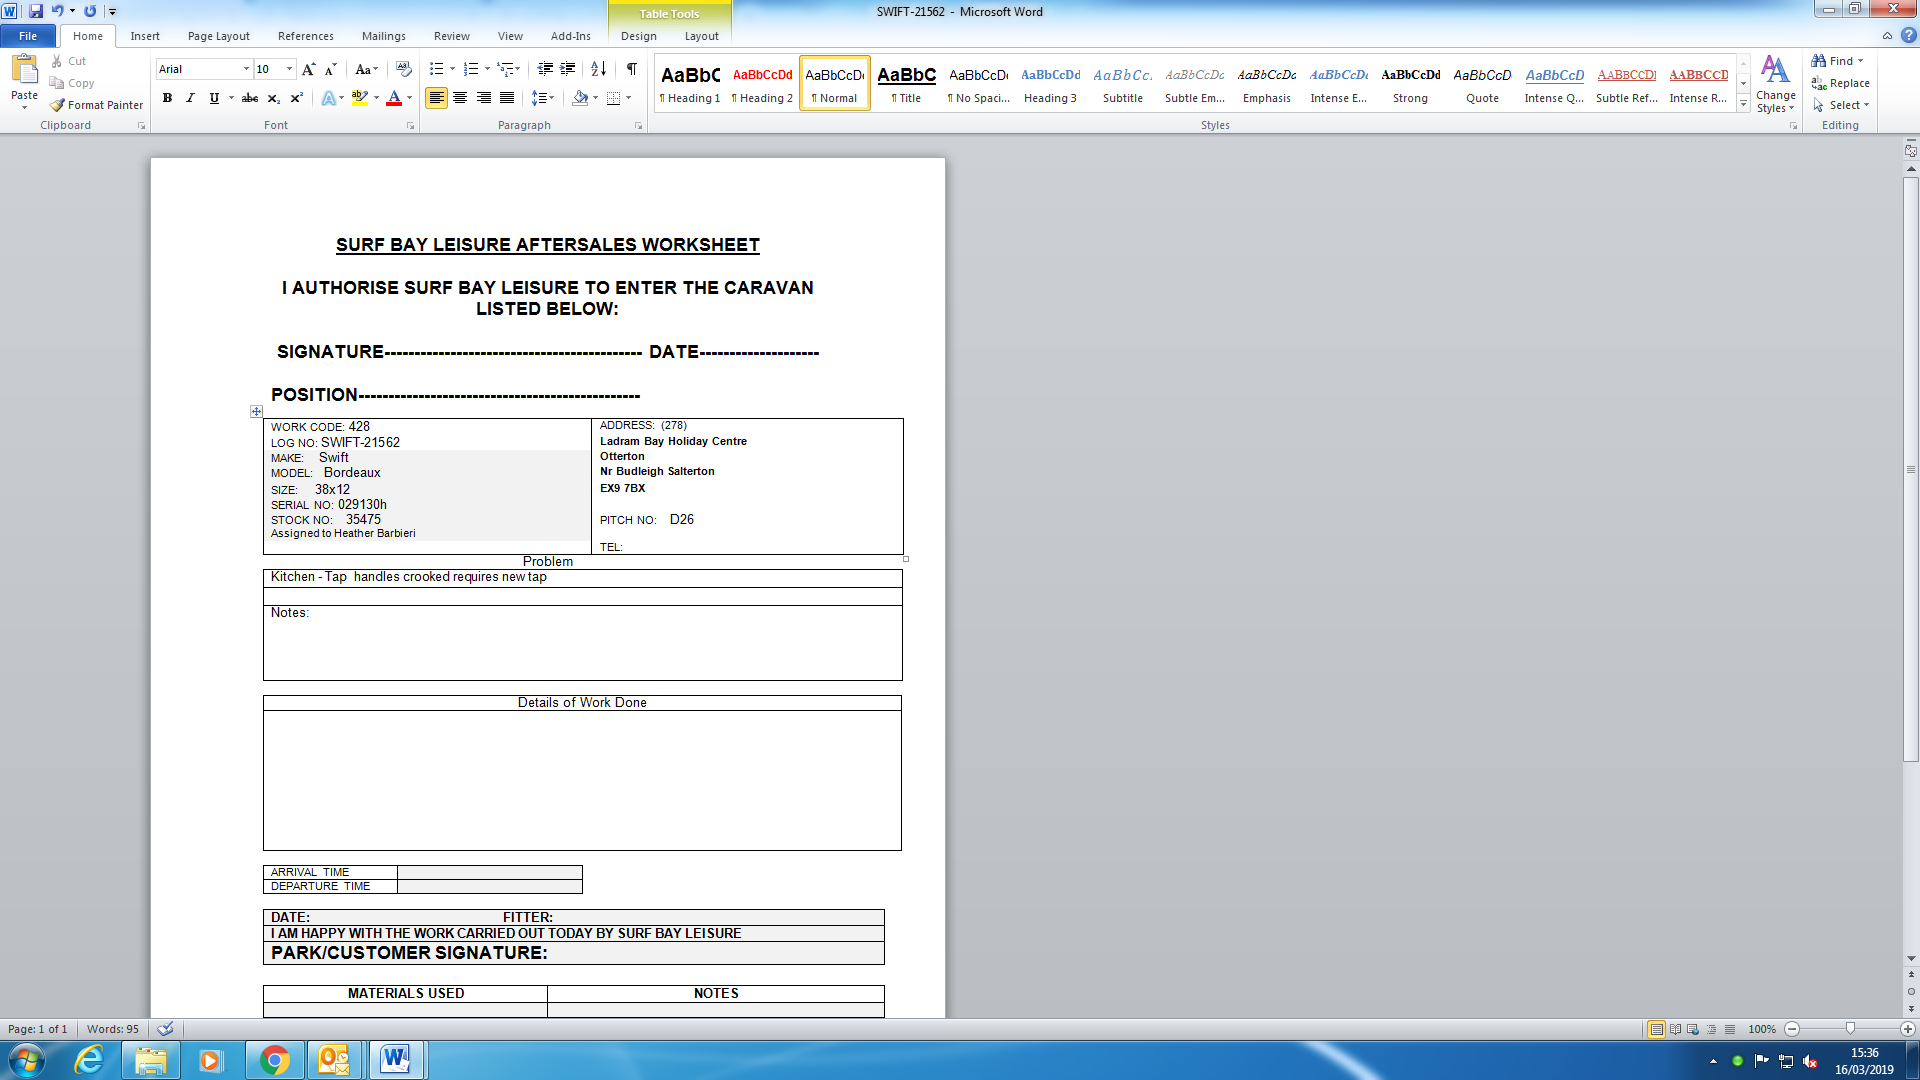
Task: Click the Grow Font icon
Action: (x=308, y=69)
